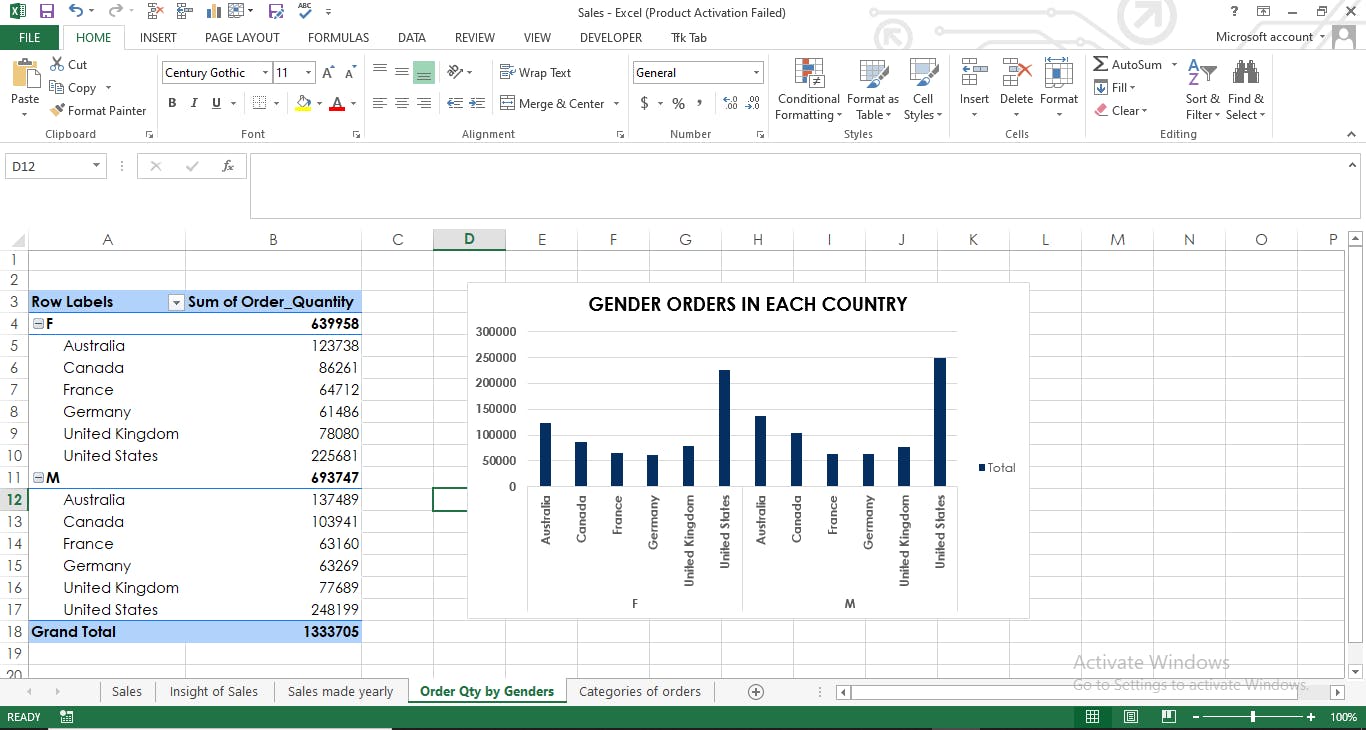The image size is (1366, 730).
Task: Click the Insert Function fx icon
Action: 228,166
